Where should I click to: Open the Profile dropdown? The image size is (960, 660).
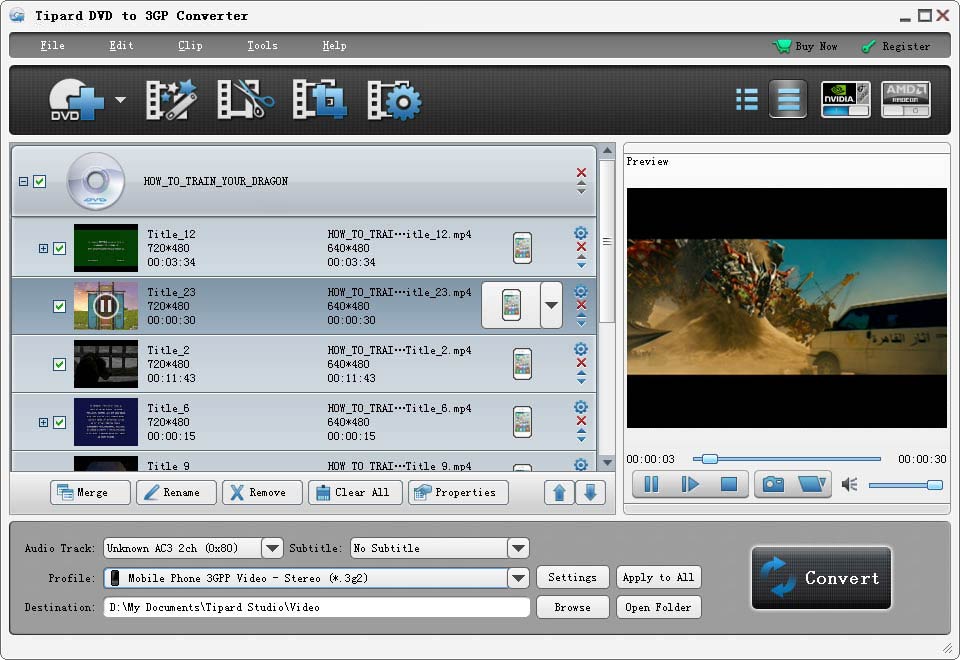(x=519, y=578)
